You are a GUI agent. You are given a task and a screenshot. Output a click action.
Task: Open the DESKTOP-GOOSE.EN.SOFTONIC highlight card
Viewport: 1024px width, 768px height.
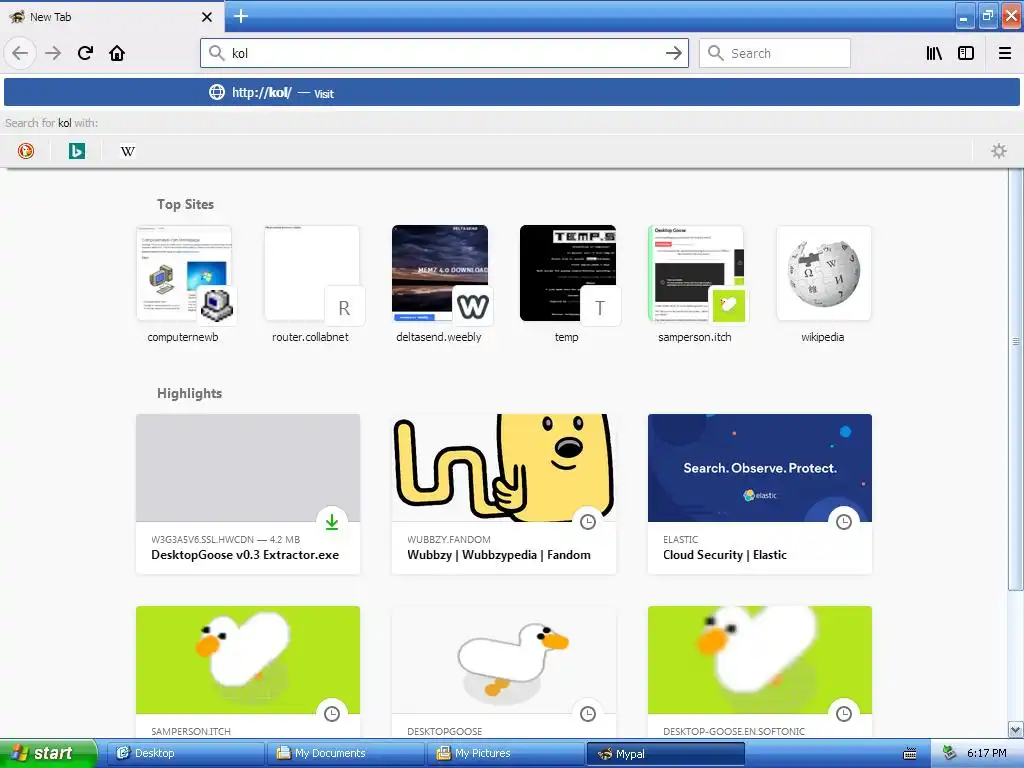click(x=760, y=672)
